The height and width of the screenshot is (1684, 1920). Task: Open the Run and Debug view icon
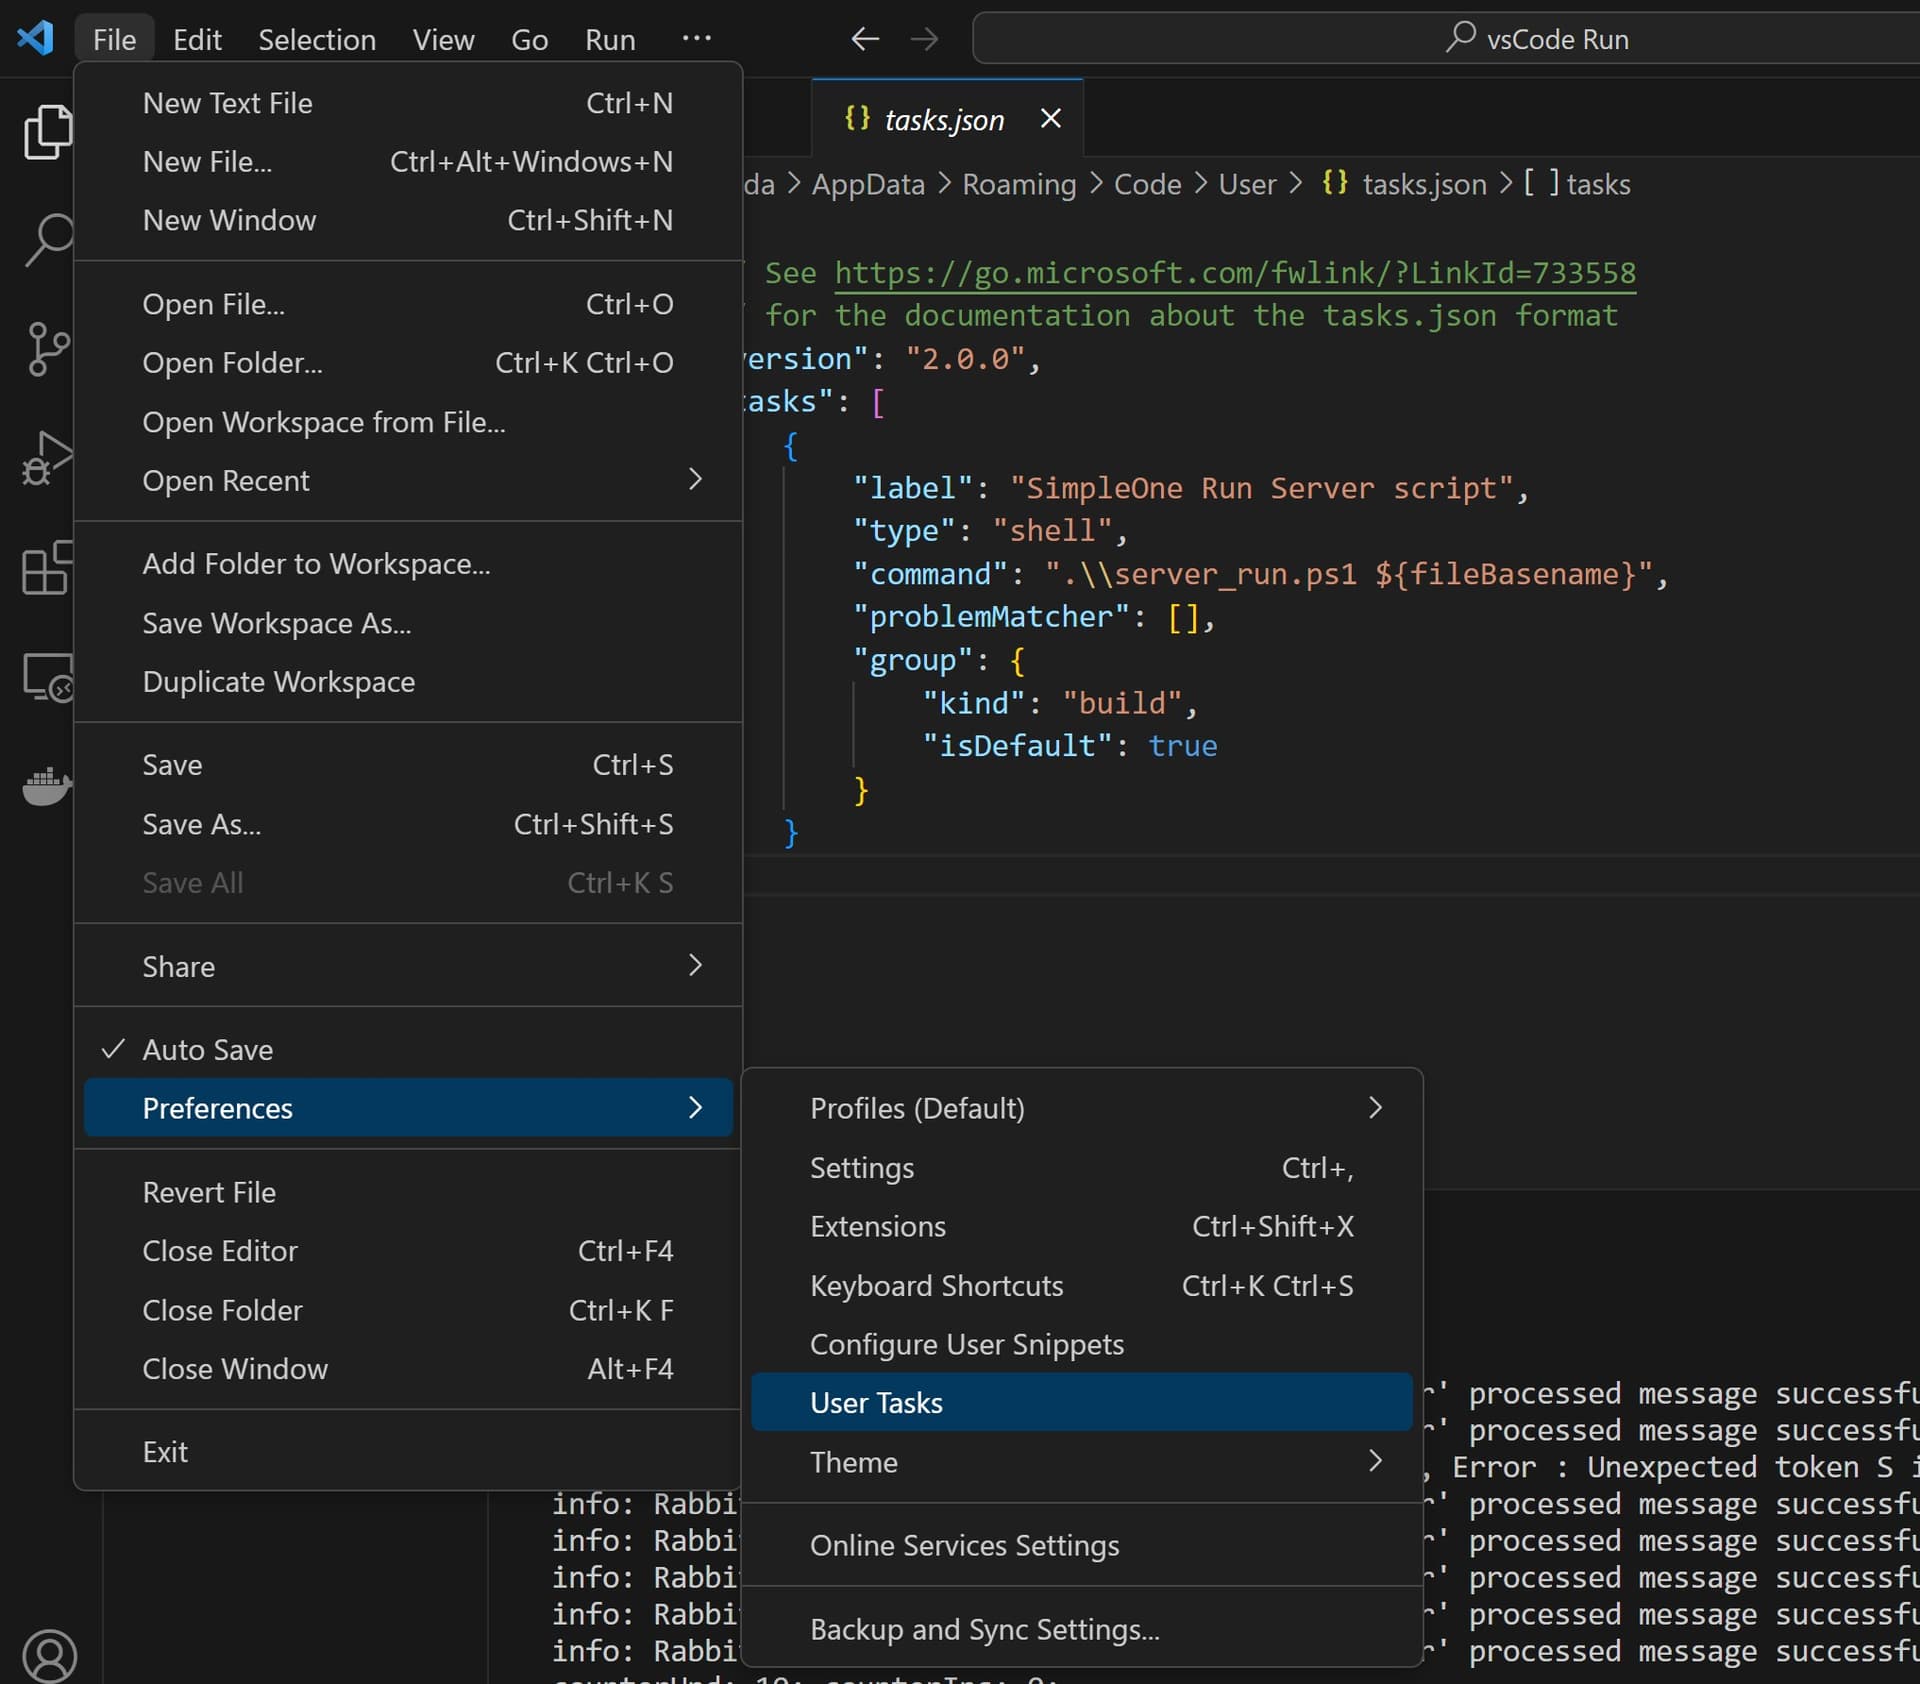click(x=46, y=458)
